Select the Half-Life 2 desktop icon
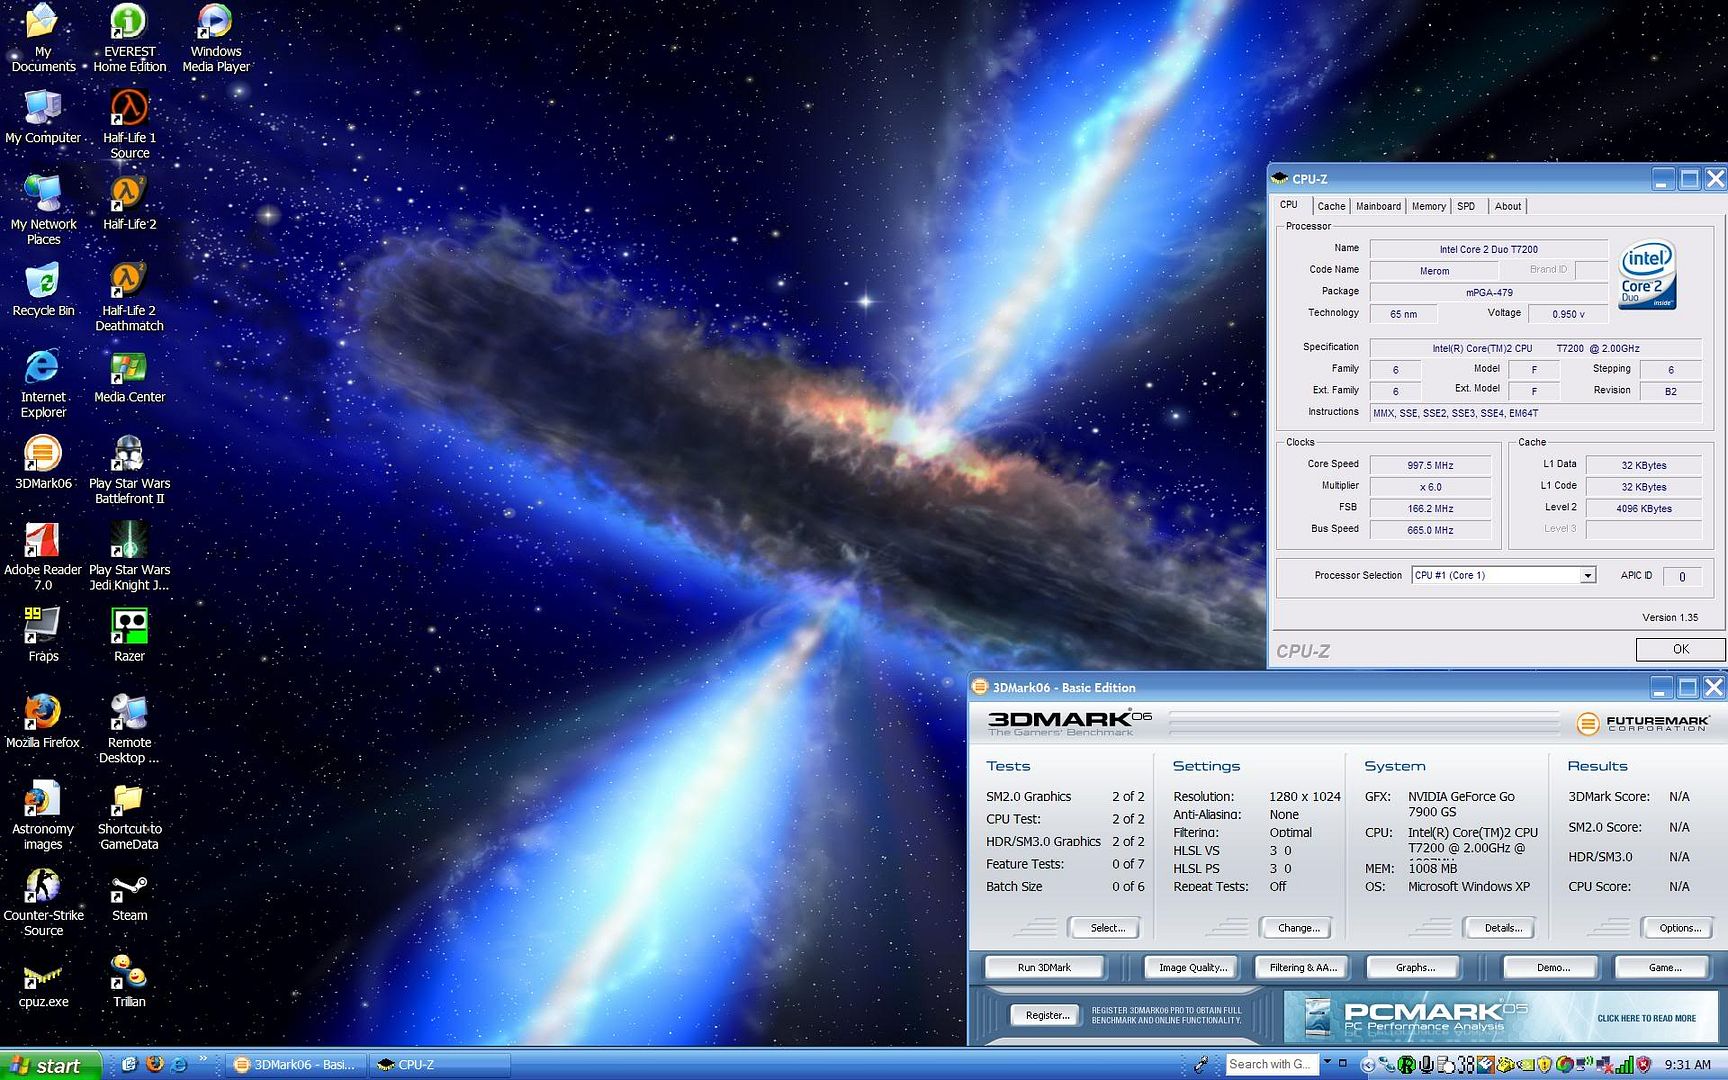Image resolution: width=1728 pixels, height=1080 pixels. coord(129,202)
